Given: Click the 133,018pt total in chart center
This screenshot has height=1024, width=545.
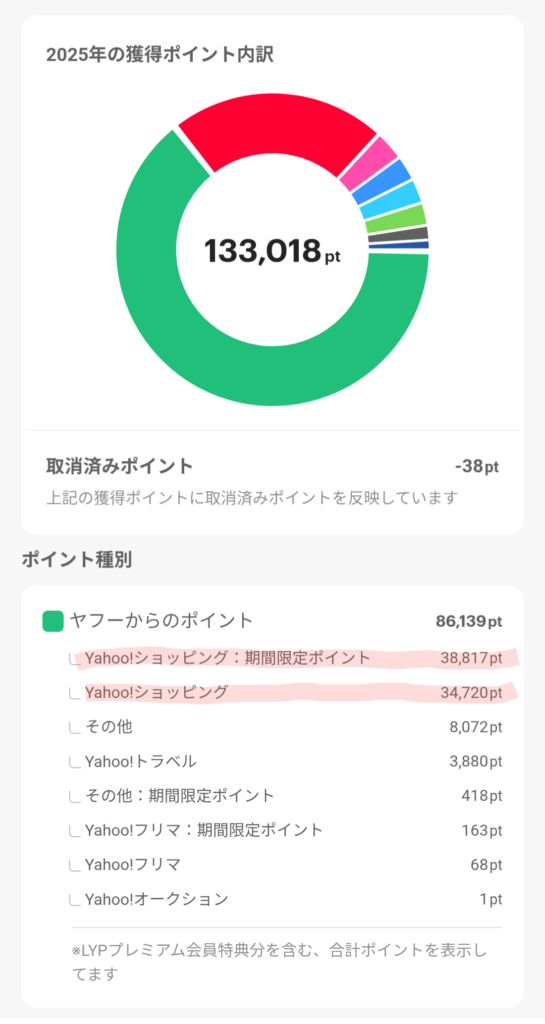Looking at the screenshot, I should click(272, 251).
